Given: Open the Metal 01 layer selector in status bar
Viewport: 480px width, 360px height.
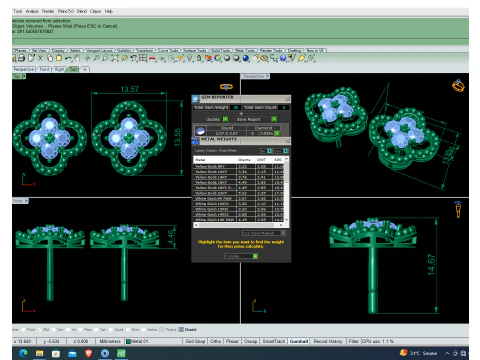Looking at the screenshot, I should pos(154,341).
